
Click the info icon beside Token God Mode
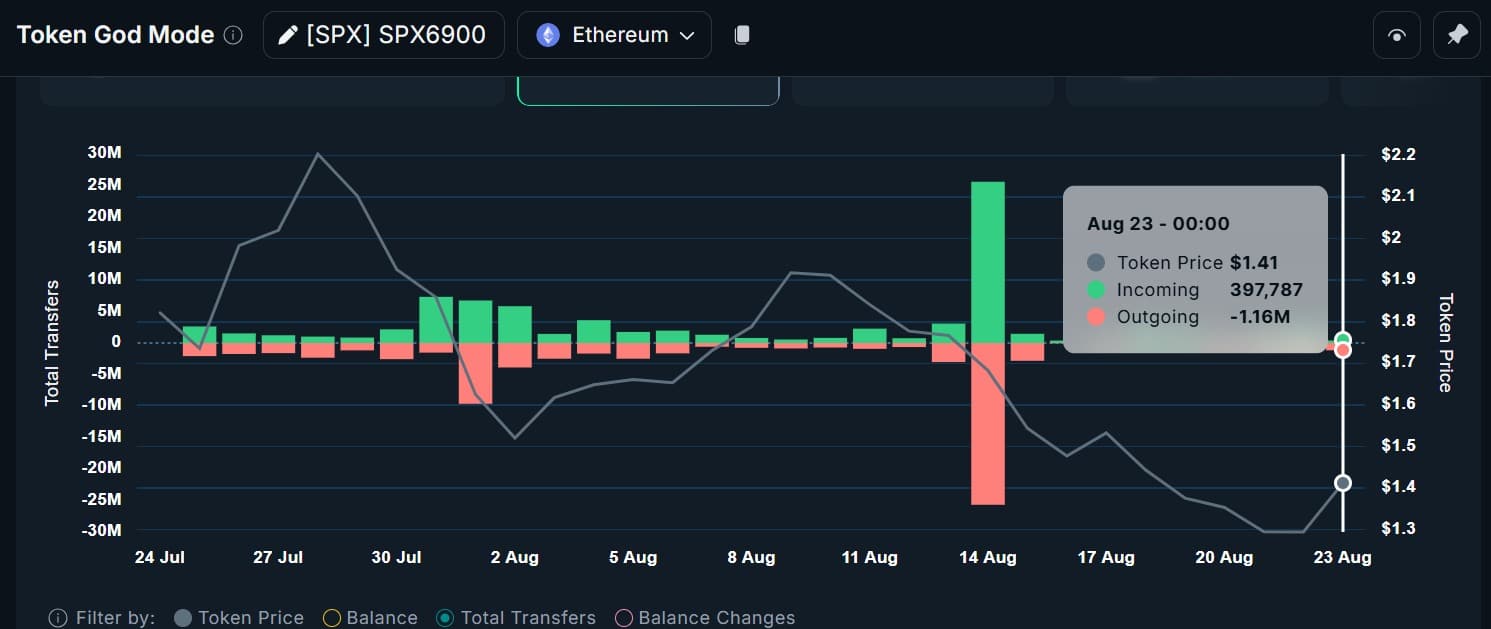[x=233, y=35]
